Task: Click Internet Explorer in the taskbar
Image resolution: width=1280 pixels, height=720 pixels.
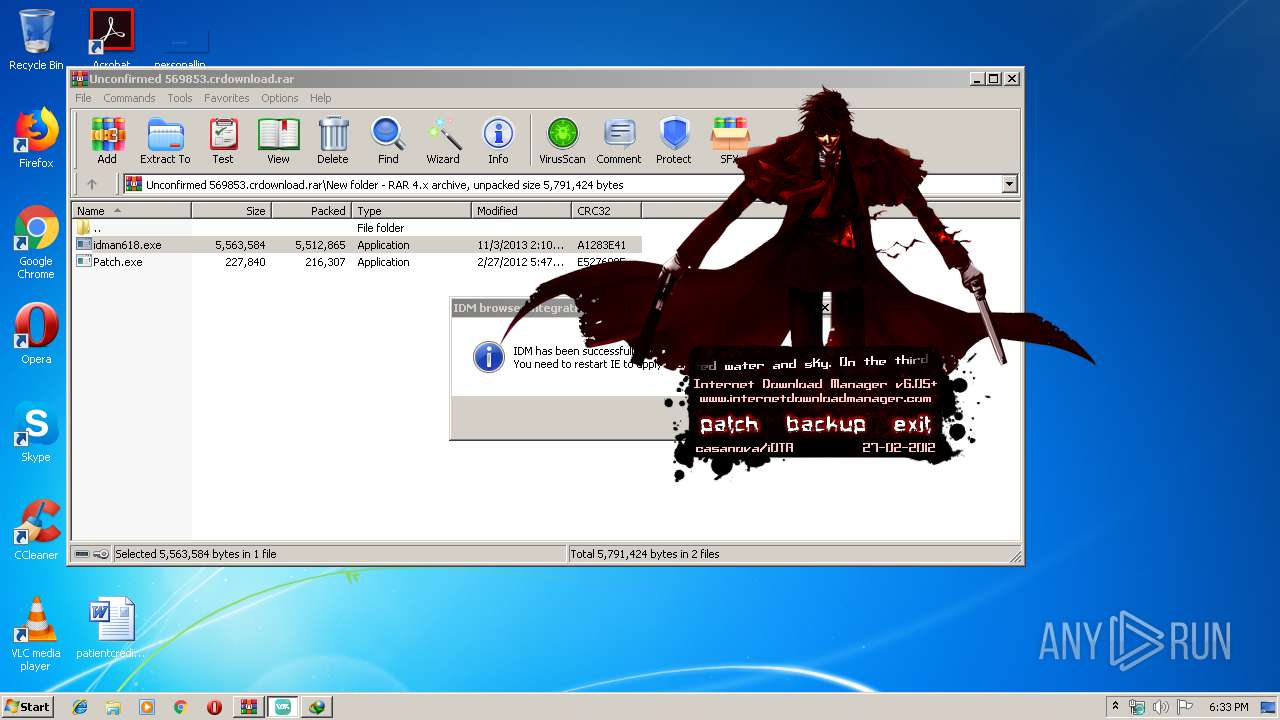Action: point(80,707)
